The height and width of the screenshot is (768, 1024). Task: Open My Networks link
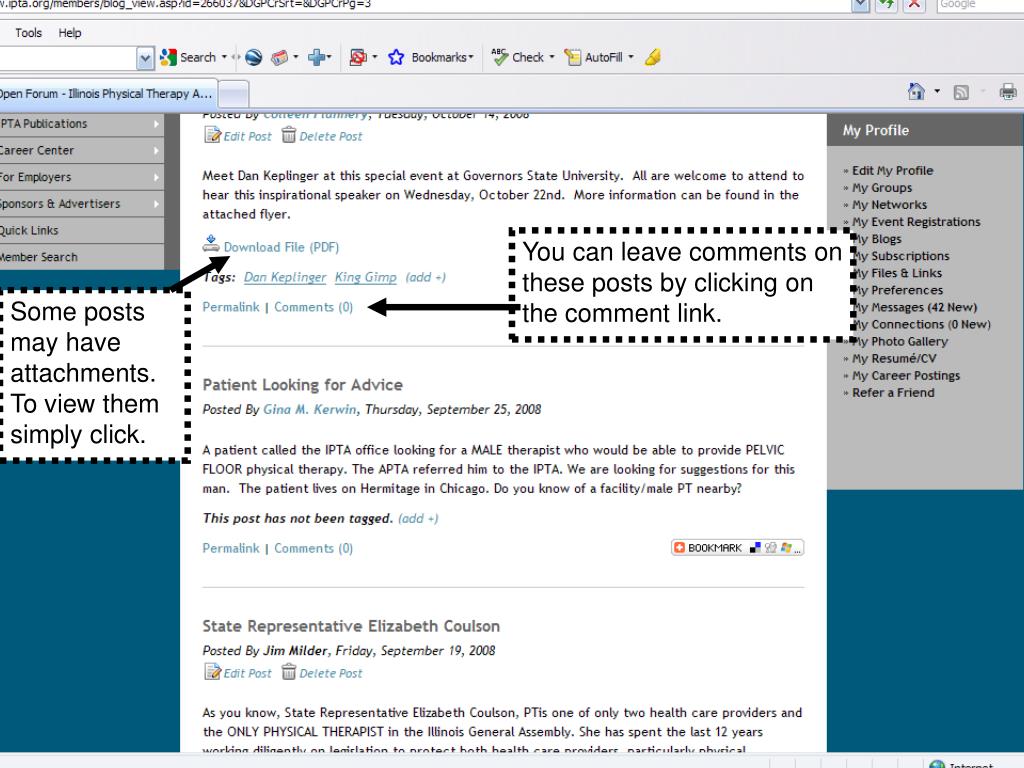coord(889,204)
